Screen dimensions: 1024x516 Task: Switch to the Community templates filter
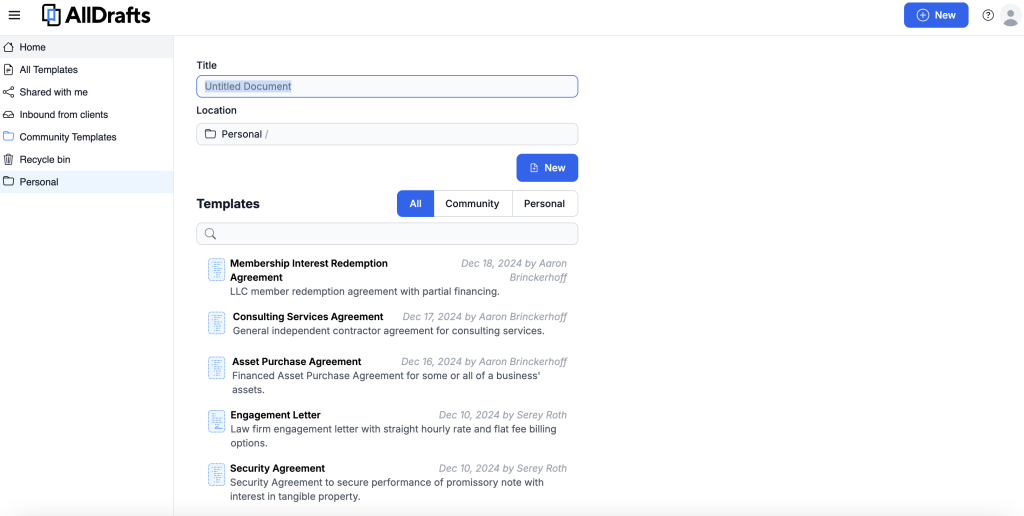(472, 204)
